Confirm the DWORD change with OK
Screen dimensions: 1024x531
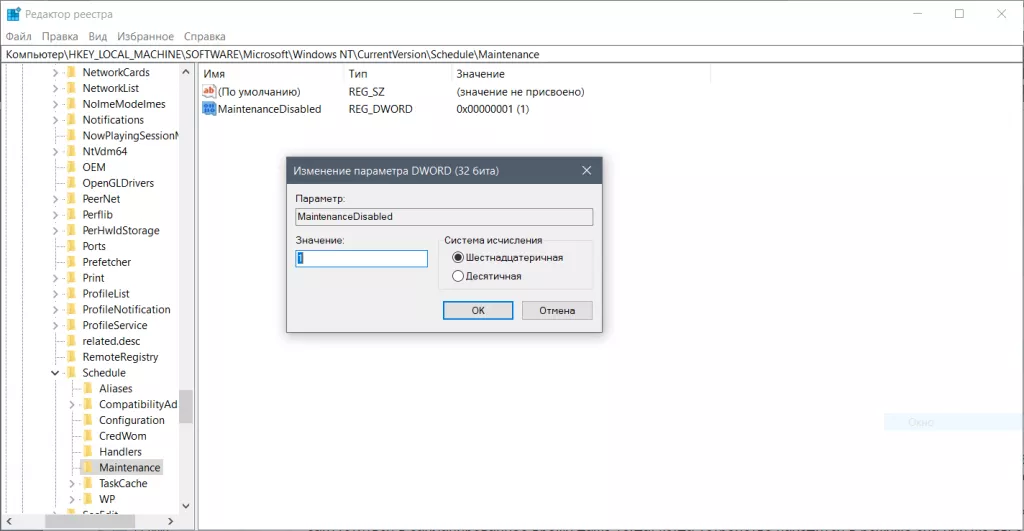pos(478,310)
